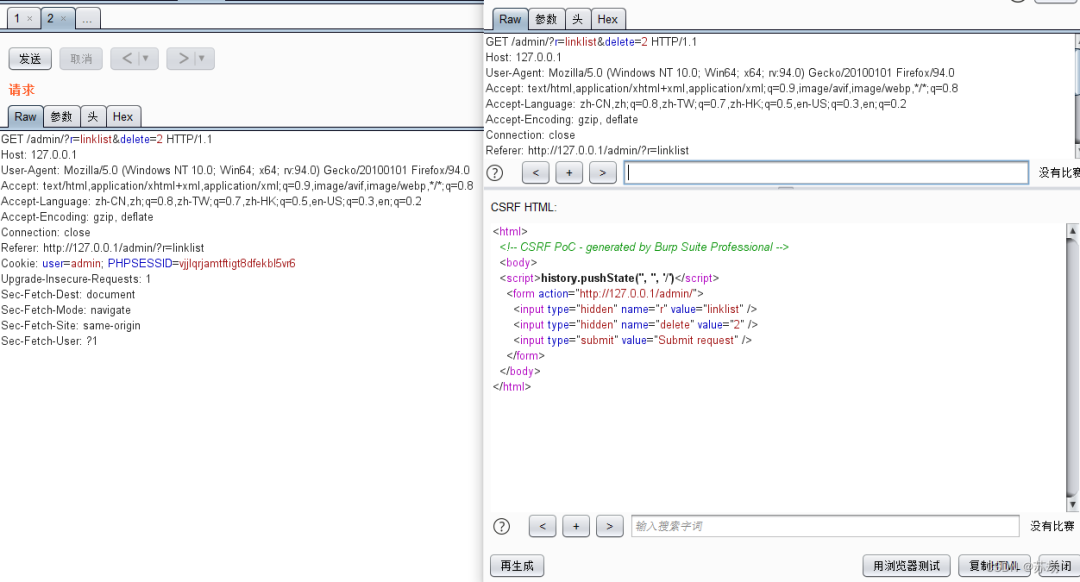Click the hidden input line named "r"
This screenshot has height=582, width=1080.
tap(635, 309)
